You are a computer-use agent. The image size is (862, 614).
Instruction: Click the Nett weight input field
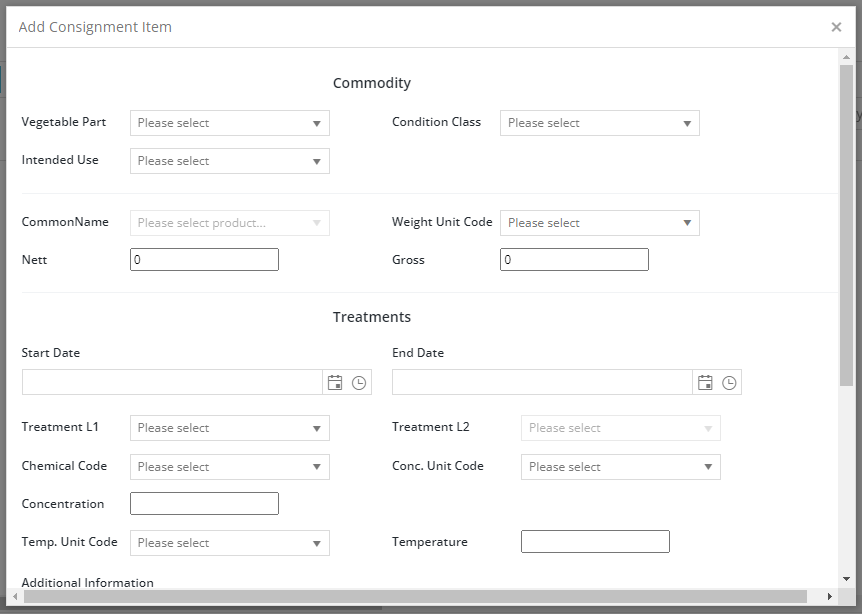point(205,259)
